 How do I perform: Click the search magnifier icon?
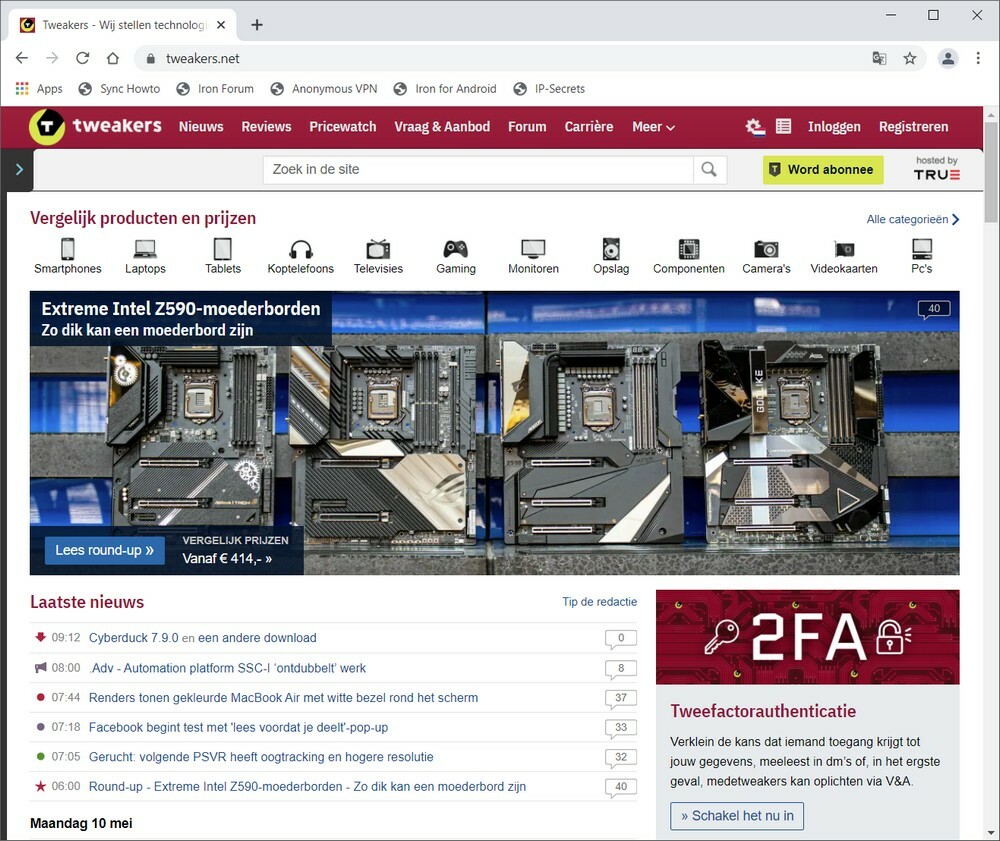[709, 170]
